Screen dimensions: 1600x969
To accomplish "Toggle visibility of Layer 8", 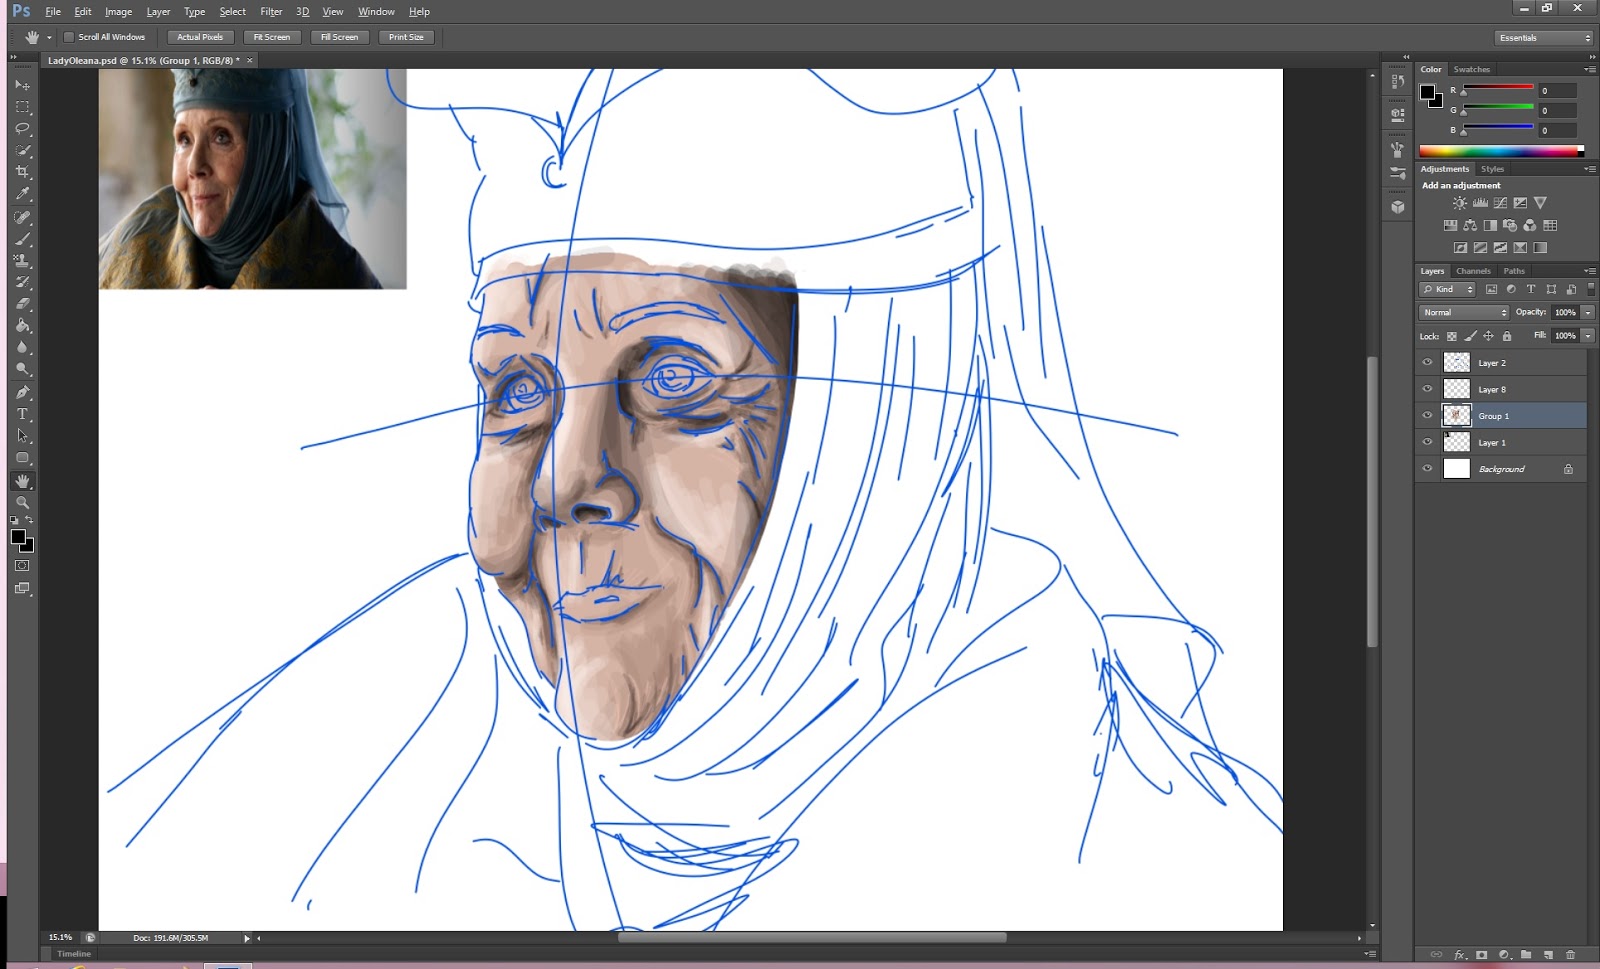I will (1427, 388).
